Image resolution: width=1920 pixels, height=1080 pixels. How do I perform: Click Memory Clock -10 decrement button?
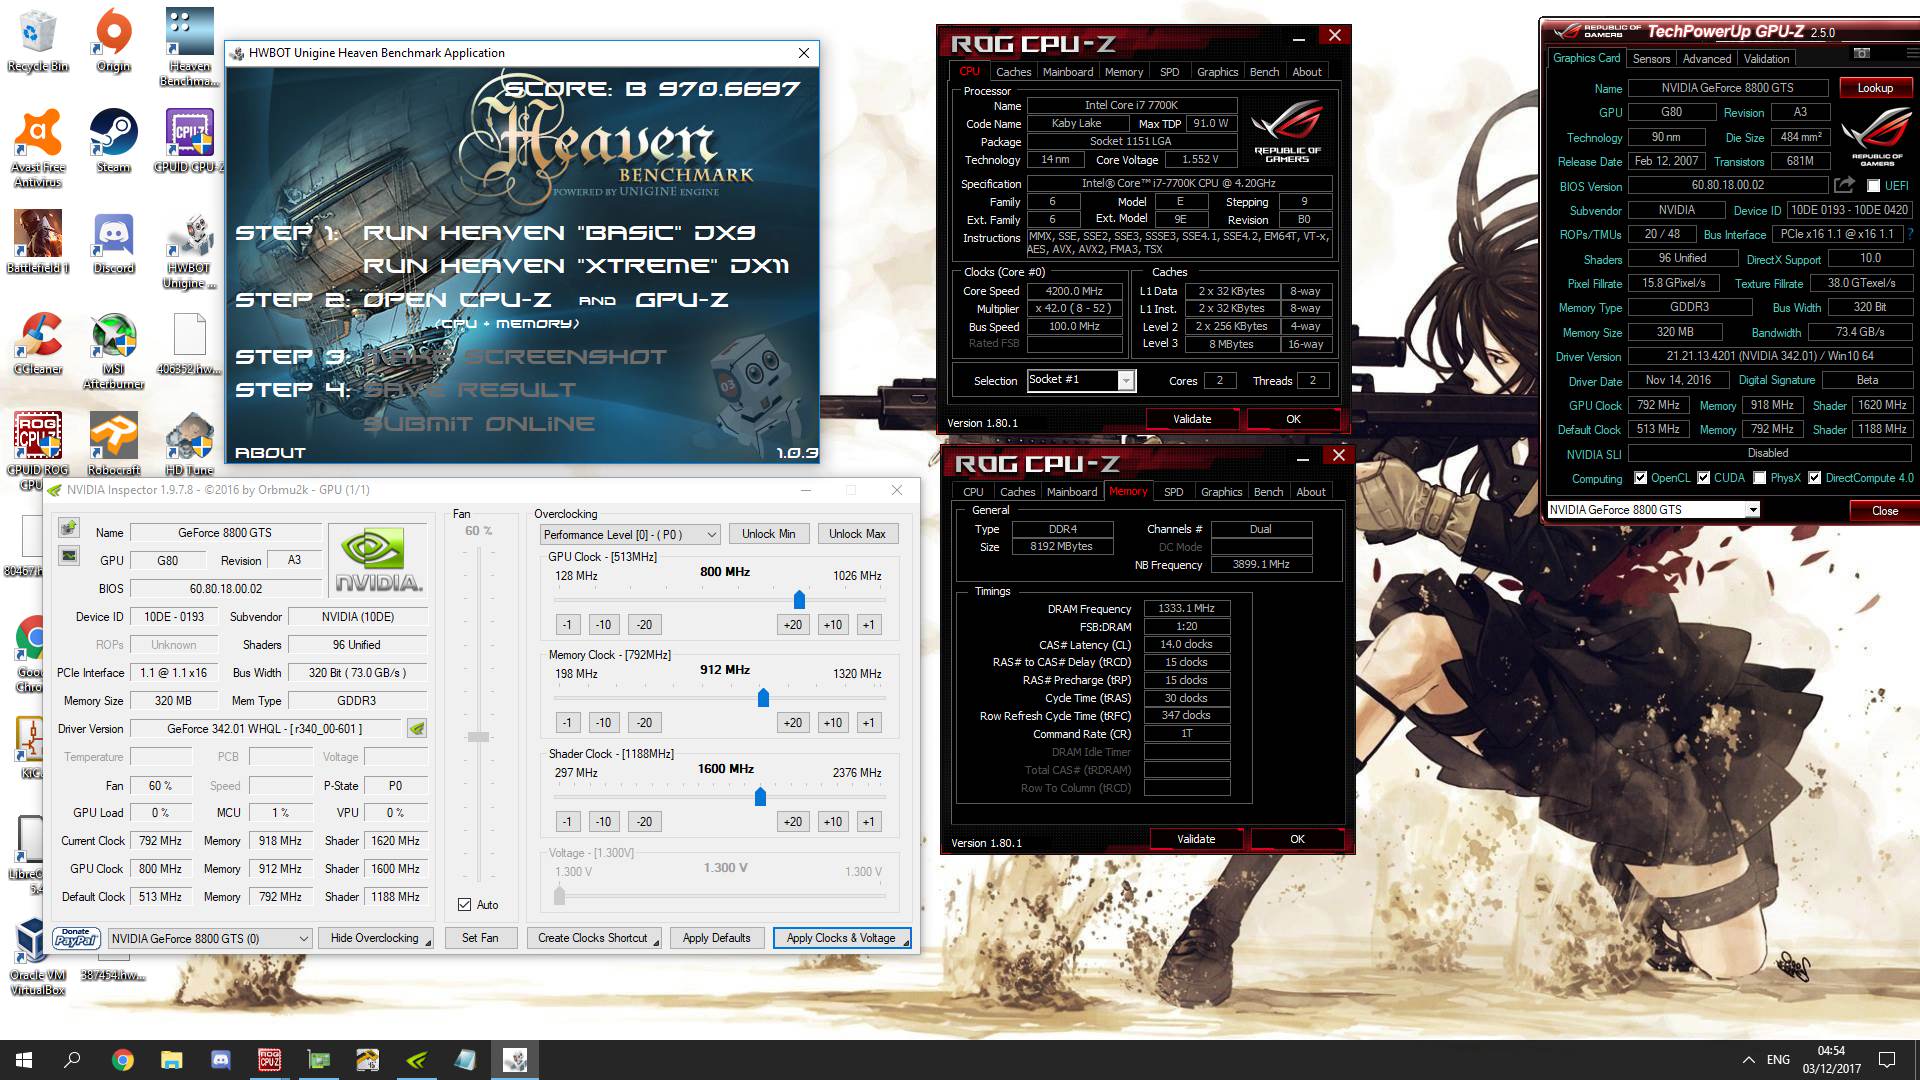pos(603,723)
